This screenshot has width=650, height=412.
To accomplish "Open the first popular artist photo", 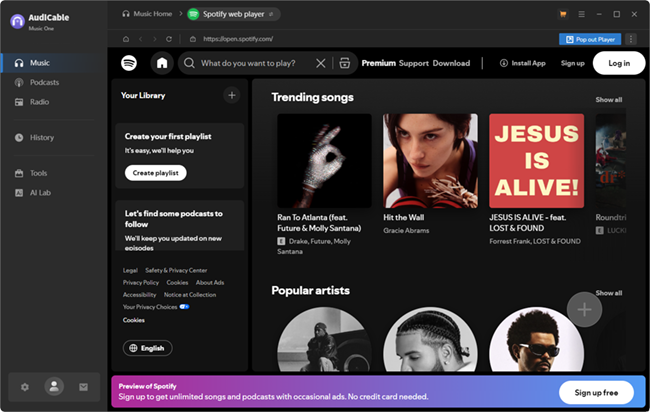I will (x=324, y=339).
